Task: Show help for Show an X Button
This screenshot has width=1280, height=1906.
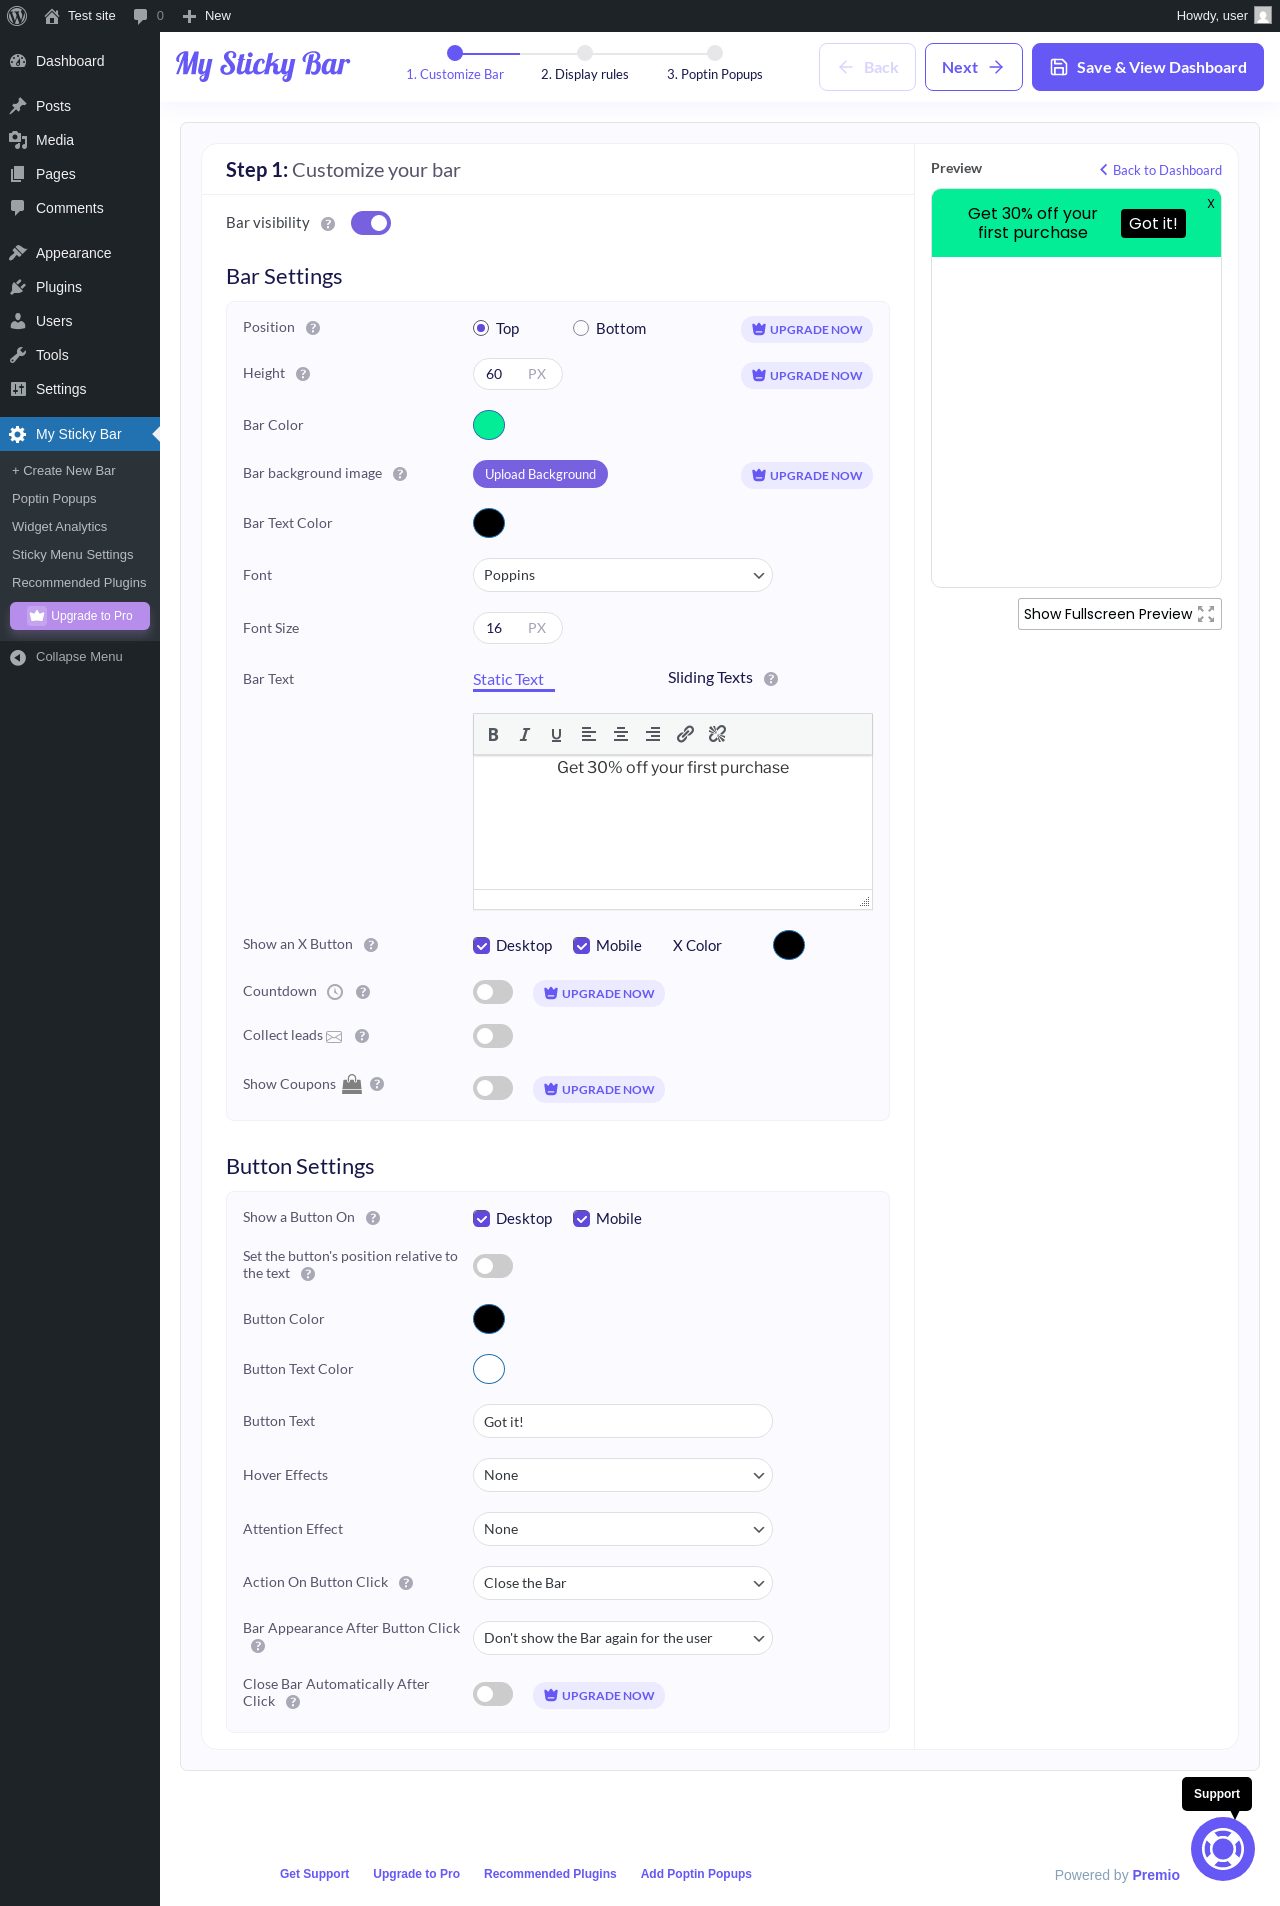Action: click(371, 945)
